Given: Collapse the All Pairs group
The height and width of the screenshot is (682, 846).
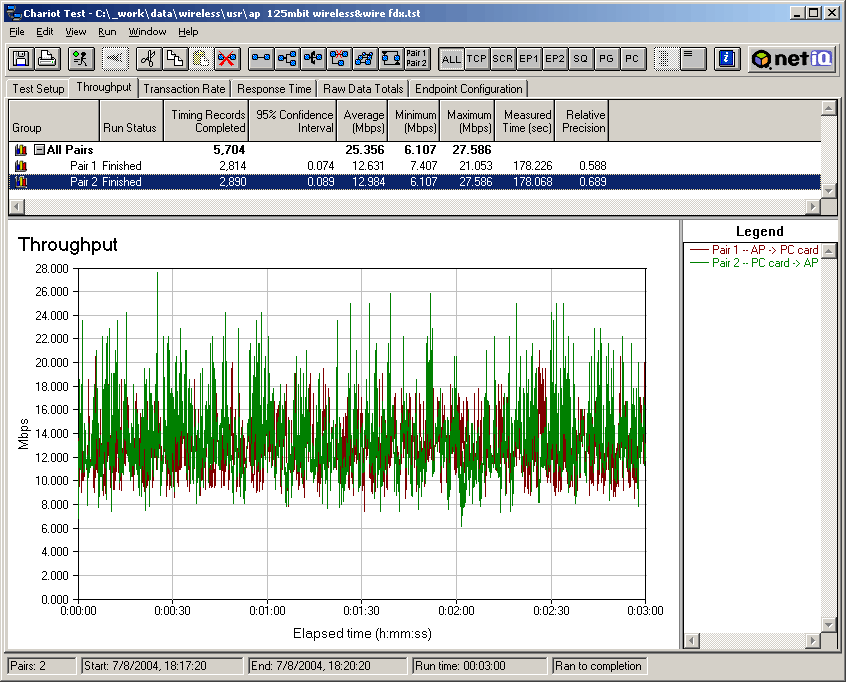Looking at the screenshot, I should click(x=39, y=150).
